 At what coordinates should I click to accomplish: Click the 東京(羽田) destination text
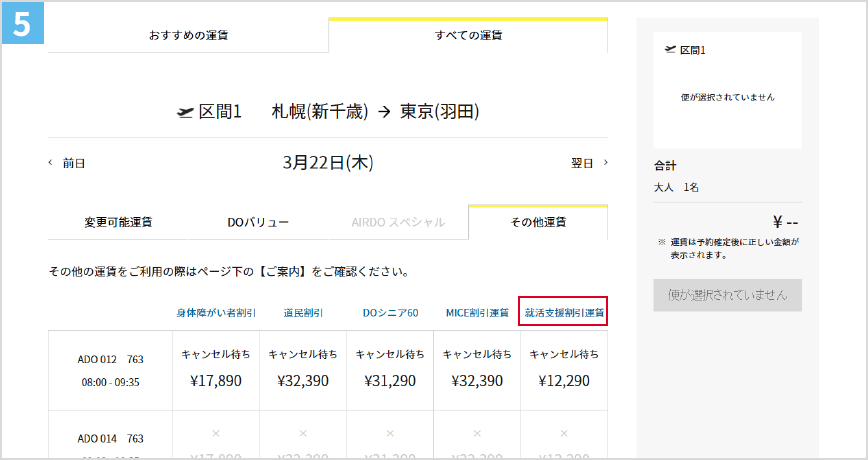440,112
